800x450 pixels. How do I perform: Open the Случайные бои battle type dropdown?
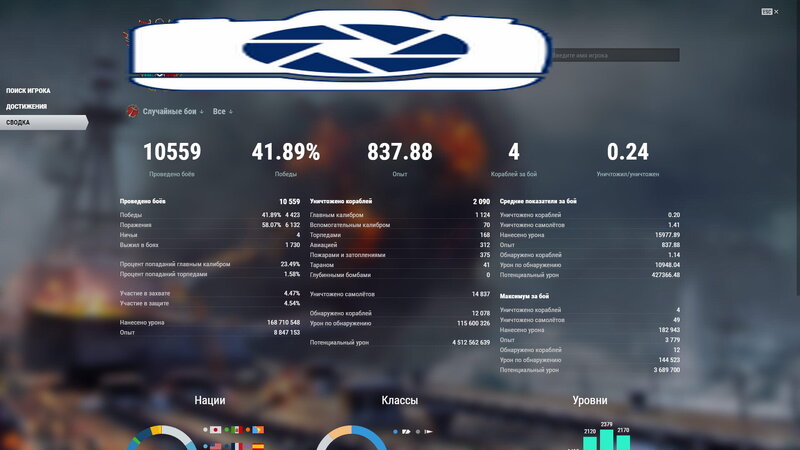(173, 111)
